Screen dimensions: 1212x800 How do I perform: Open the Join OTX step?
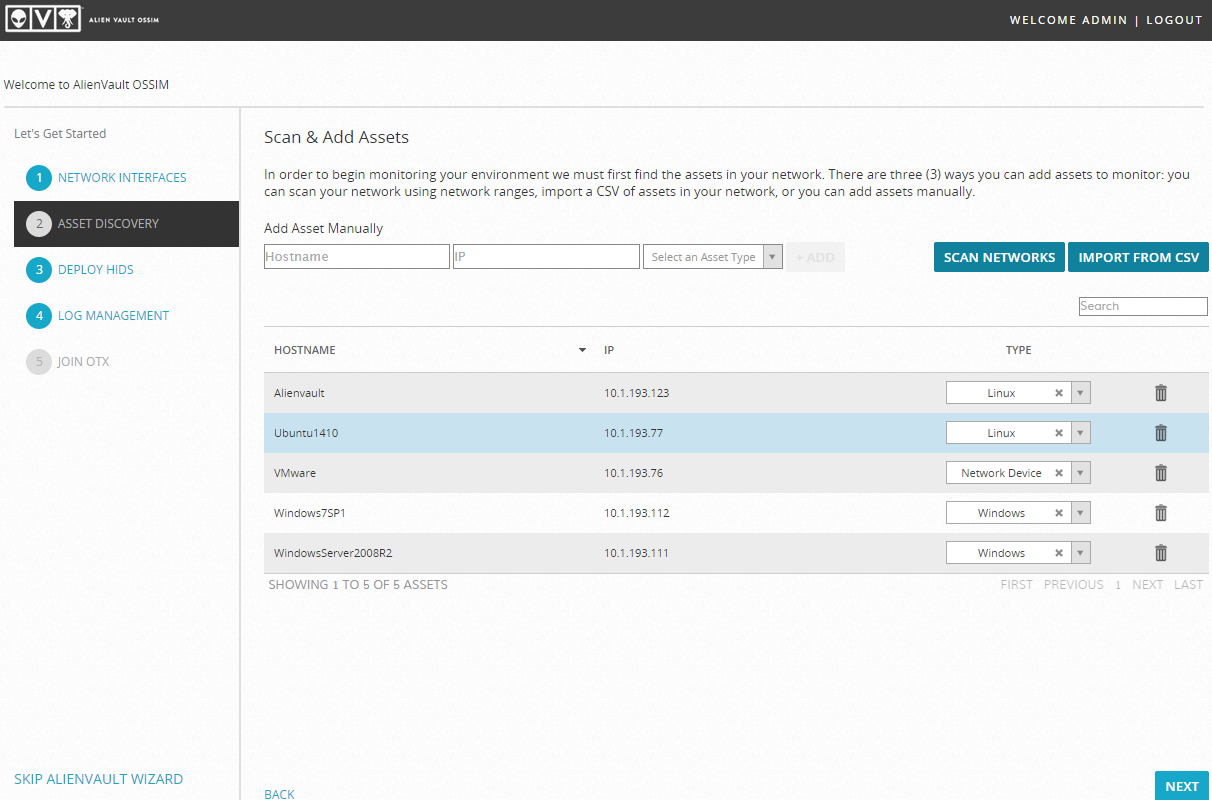[84, 362]
